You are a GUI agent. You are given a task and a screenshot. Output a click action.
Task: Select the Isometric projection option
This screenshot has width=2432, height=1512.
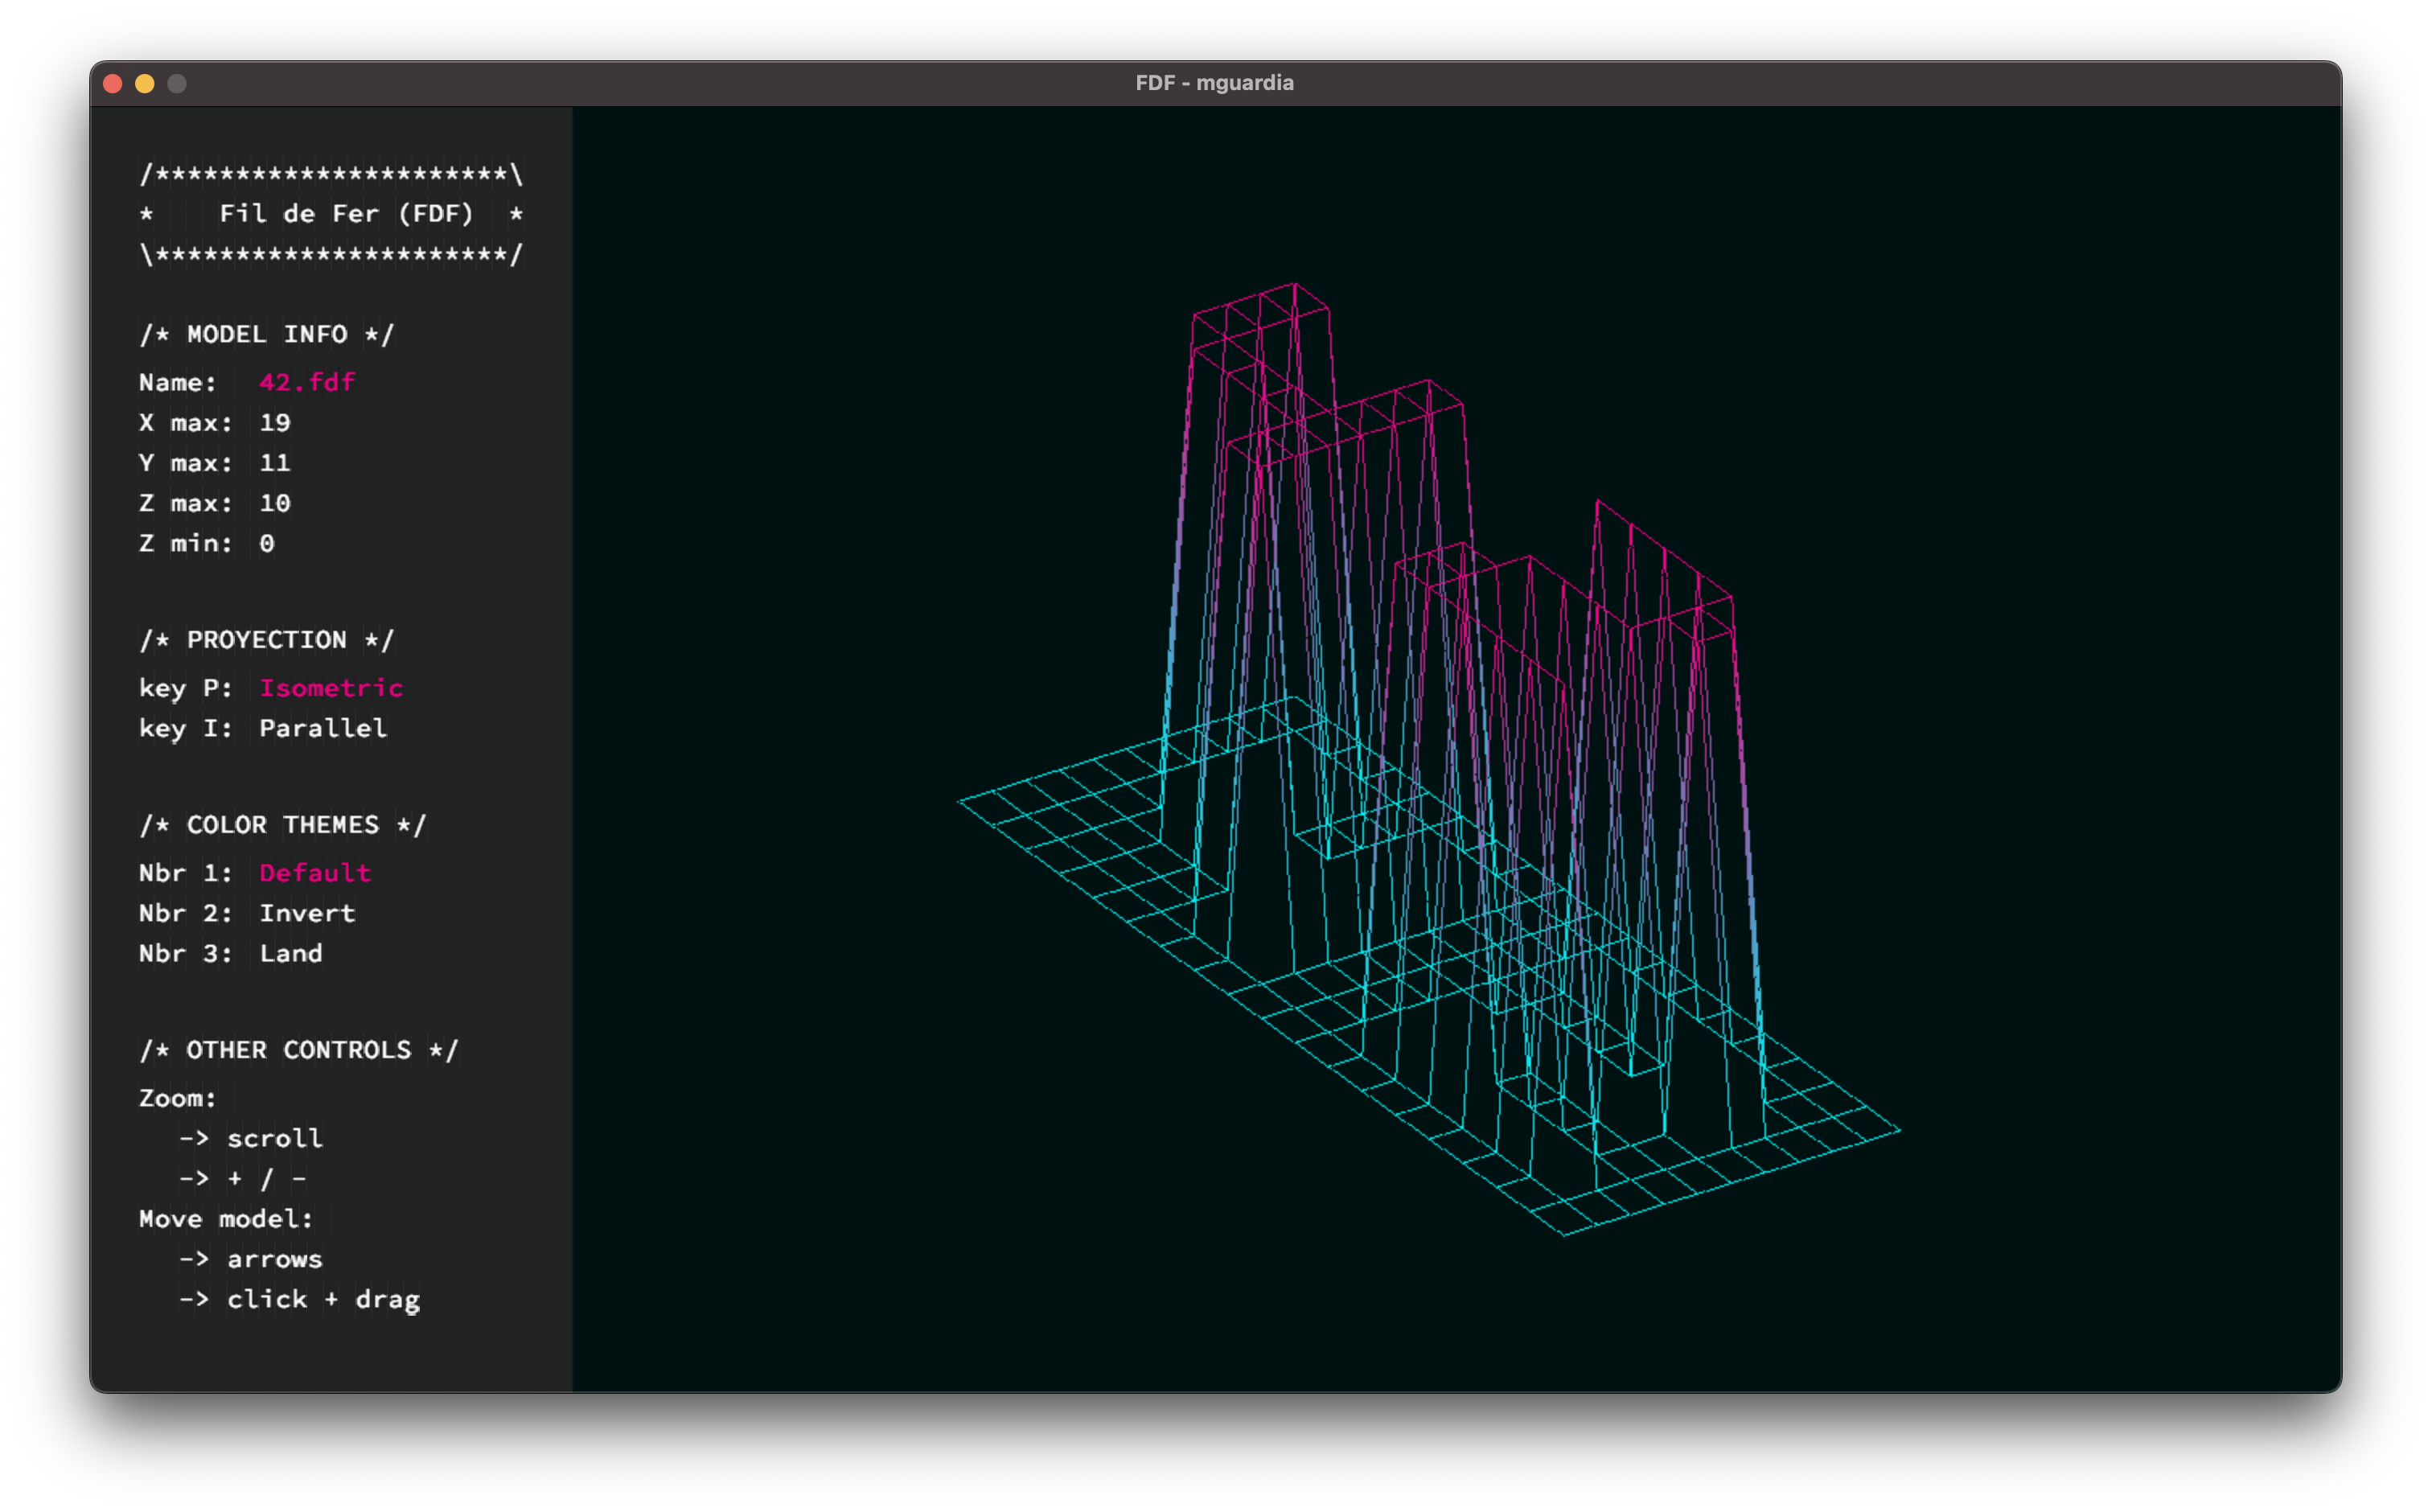331,688
